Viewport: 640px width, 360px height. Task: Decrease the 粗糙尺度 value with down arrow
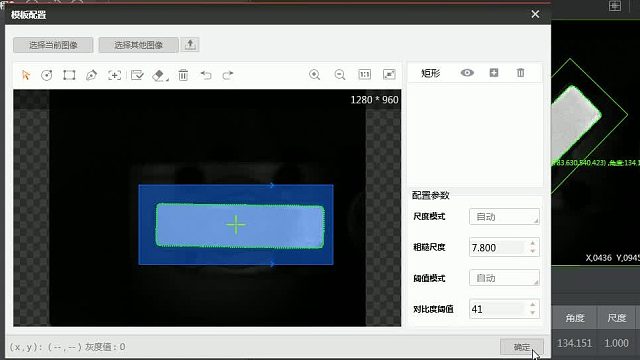533,251
